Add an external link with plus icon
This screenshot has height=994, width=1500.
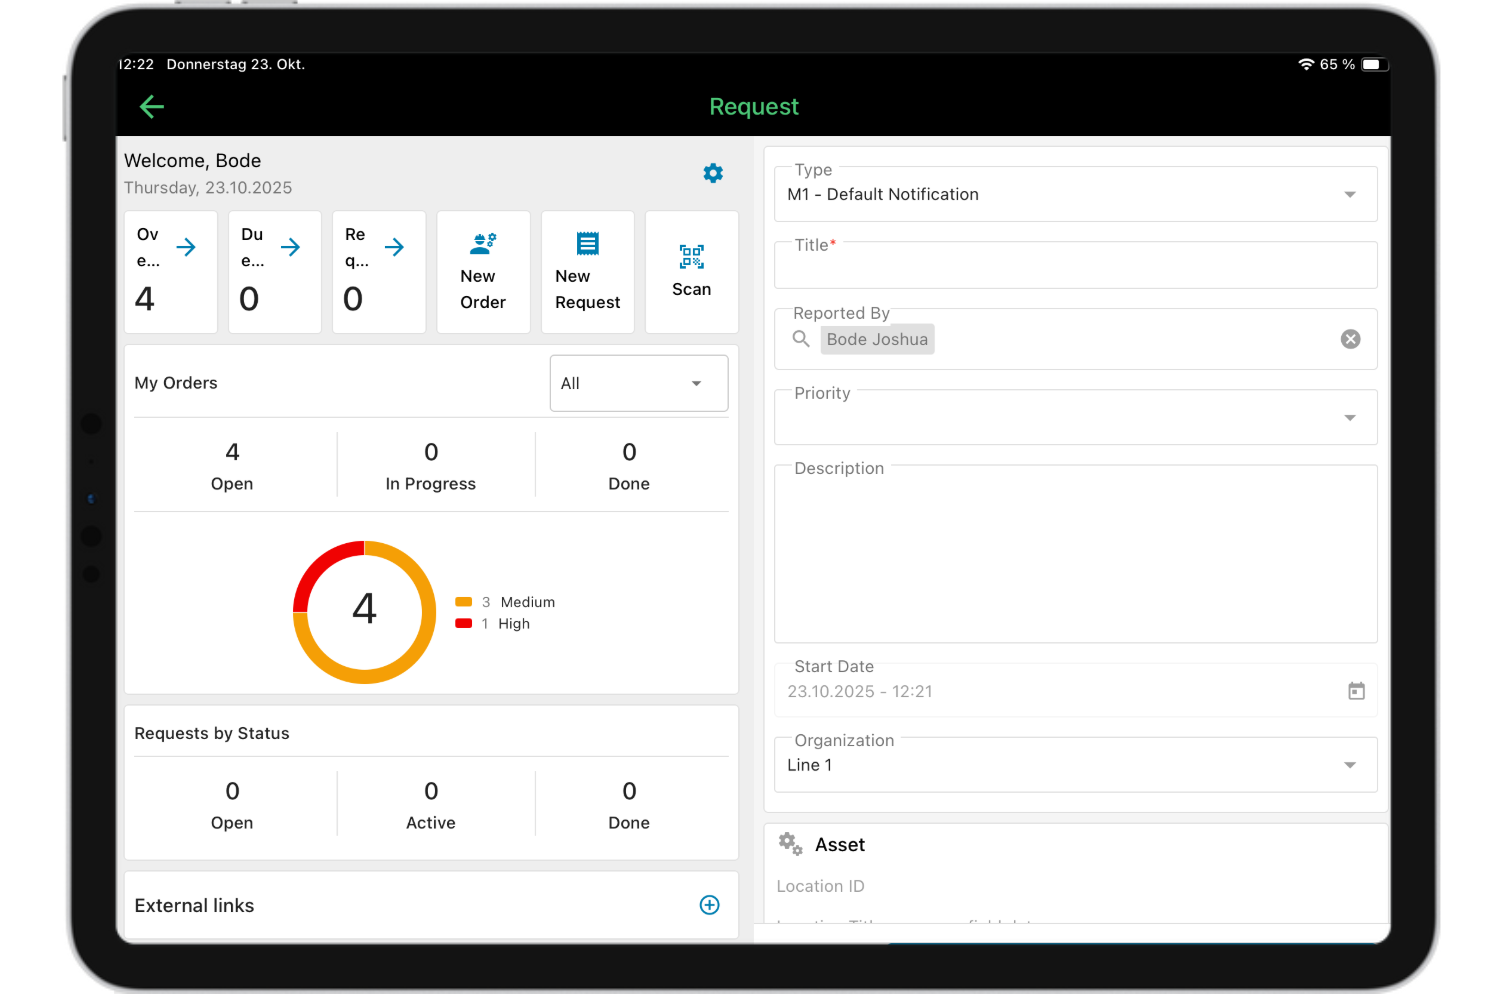(709, 905)
